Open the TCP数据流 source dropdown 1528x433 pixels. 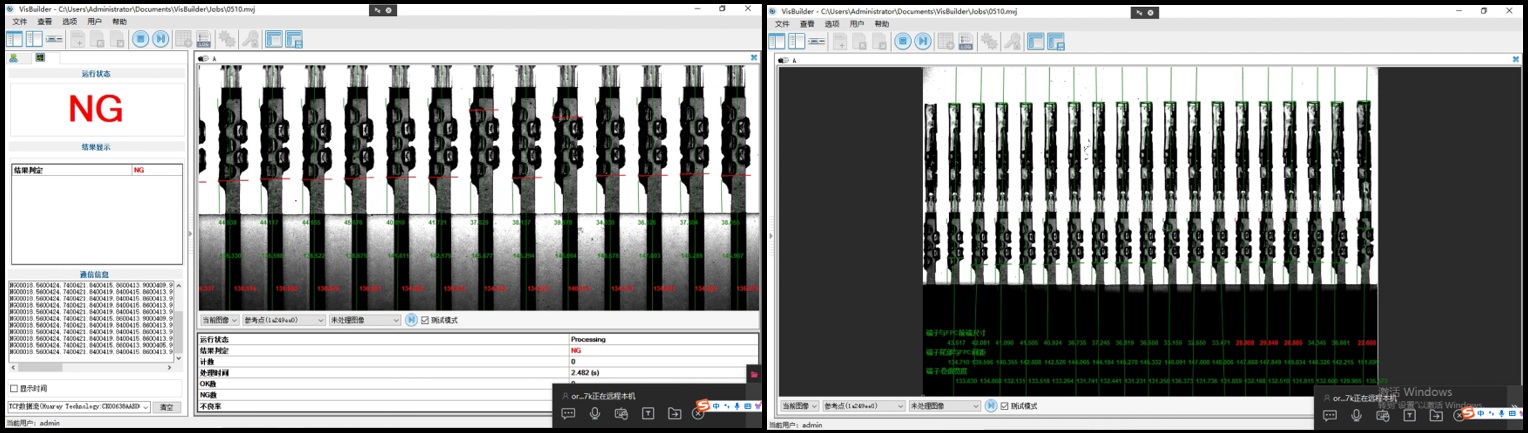click(x=79, y=407)
